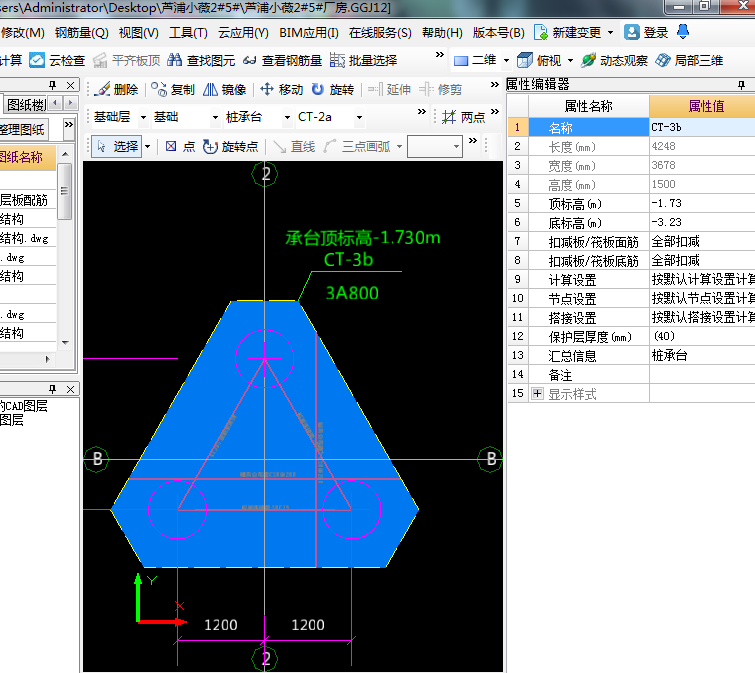Edit the top elevation value -1.73
Viewport: 755px width, 673px height.
702,203
